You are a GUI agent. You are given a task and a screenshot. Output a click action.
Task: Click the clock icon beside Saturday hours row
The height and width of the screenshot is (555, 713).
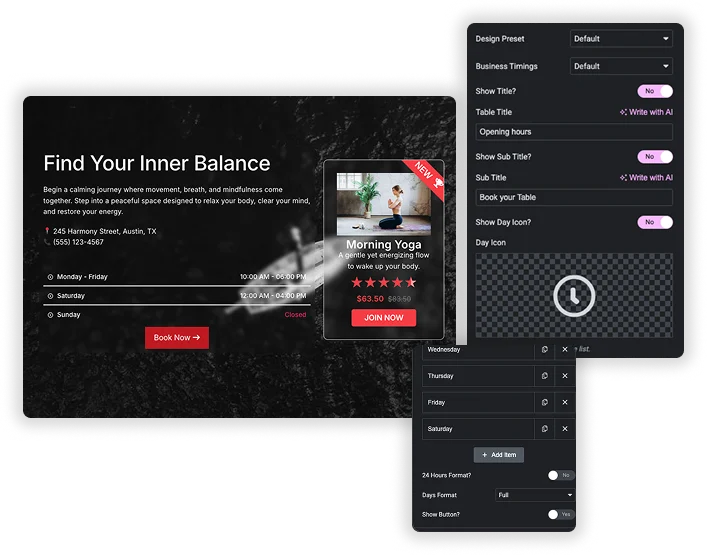pyautogui.click(x=50, y=296)
